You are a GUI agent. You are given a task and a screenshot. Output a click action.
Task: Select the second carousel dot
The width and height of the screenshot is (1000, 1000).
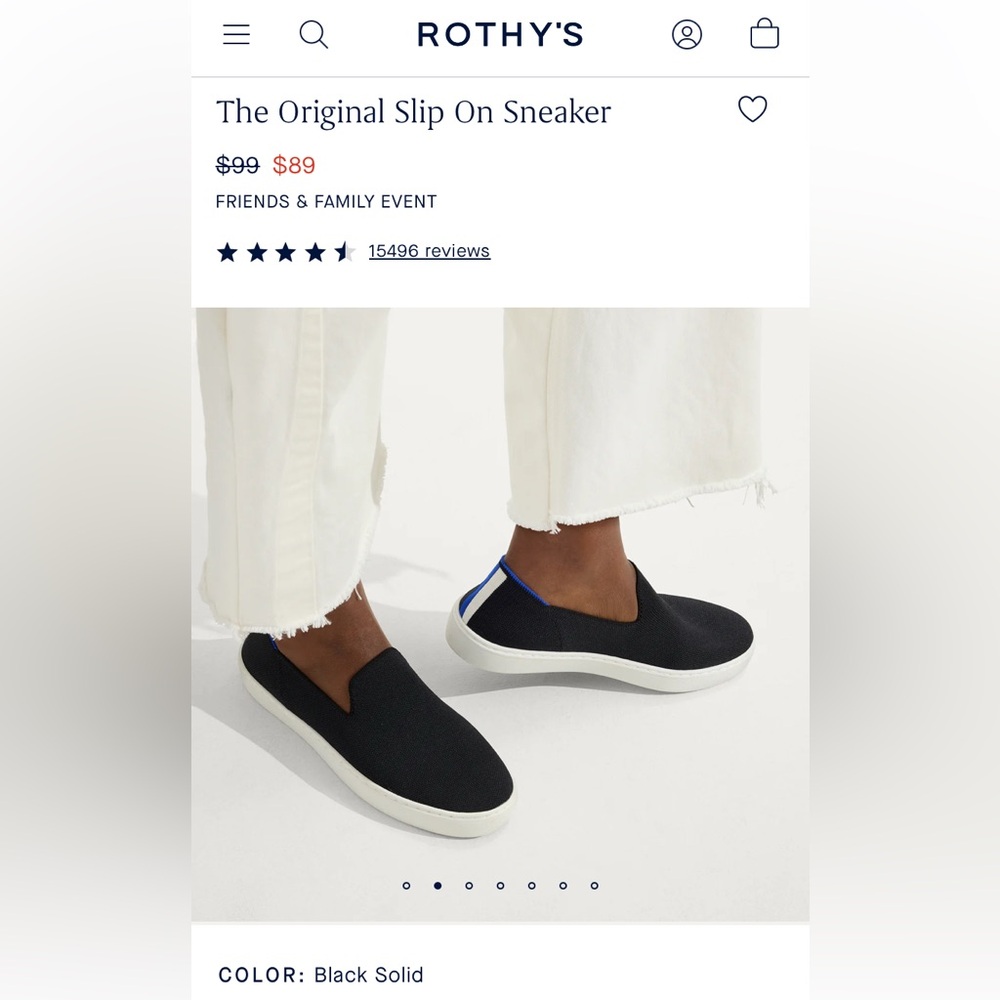point(440,886)
